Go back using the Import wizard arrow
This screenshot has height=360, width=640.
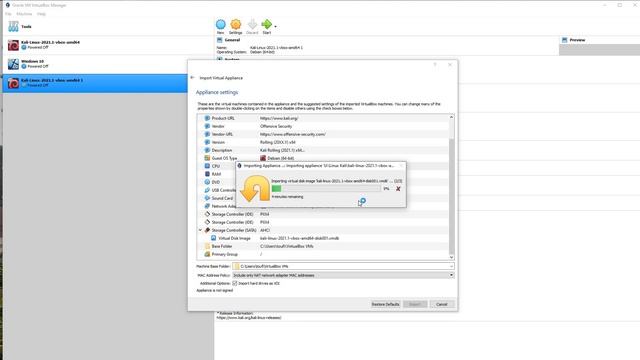pyautogui.click(x=193, y=78)
